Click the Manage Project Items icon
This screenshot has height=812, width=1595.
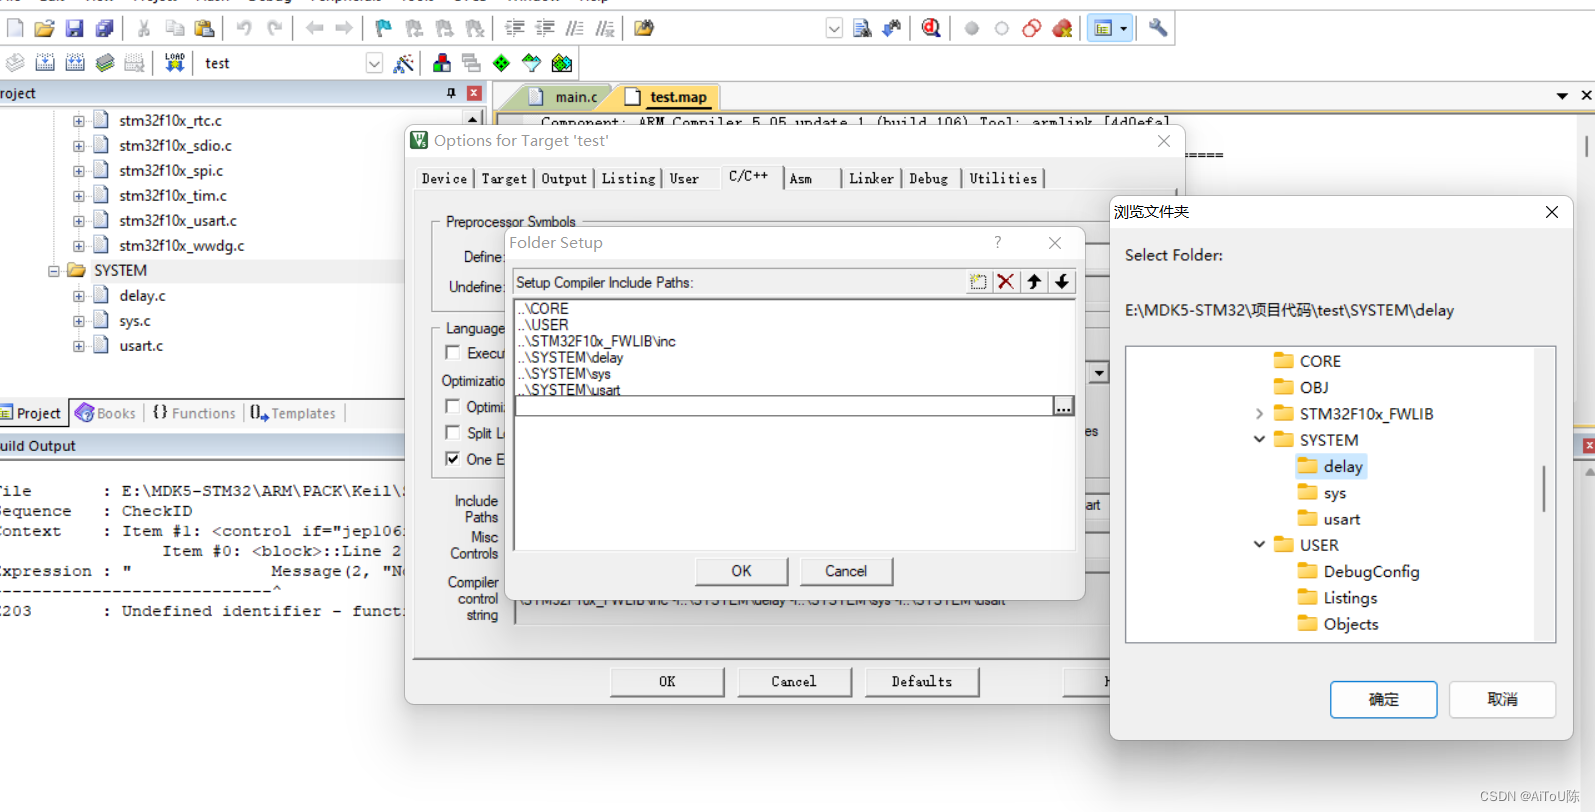pos(442,63)
